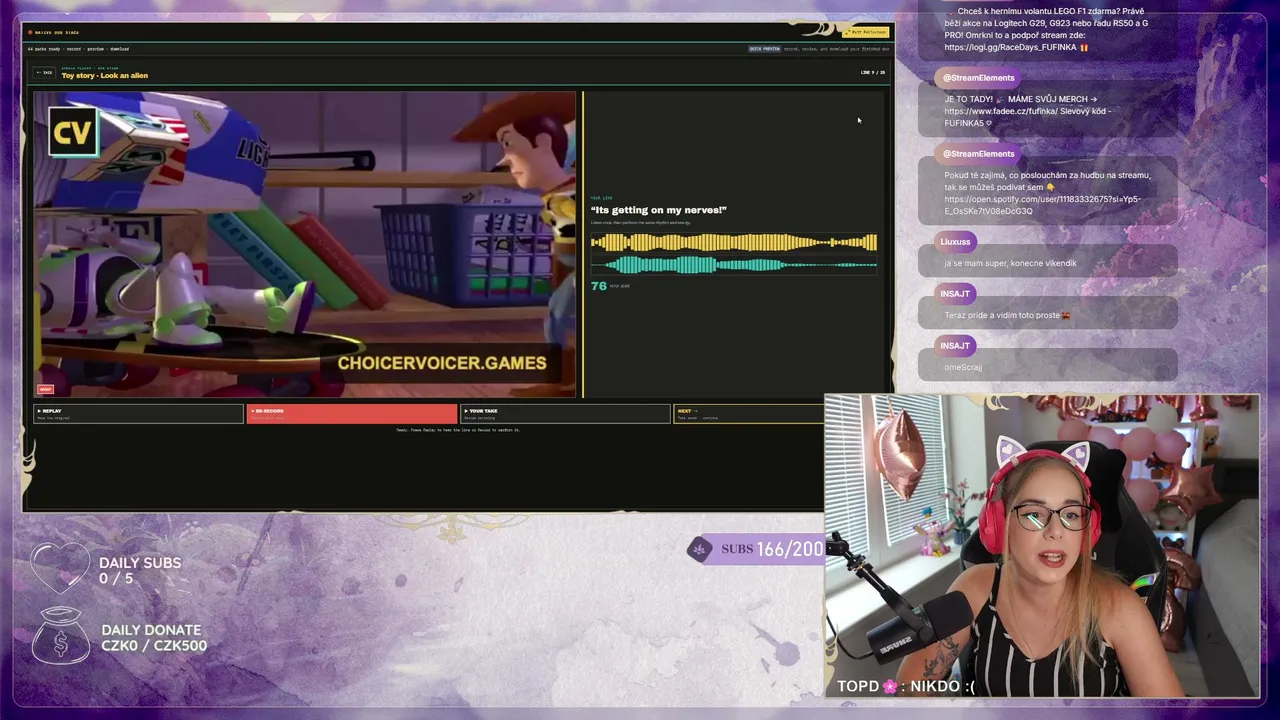The image size is (1280, 720).
Task: Click the "Daily Subs 0 / 5" text
Action: pyautogui.click(x=140, y=570)
